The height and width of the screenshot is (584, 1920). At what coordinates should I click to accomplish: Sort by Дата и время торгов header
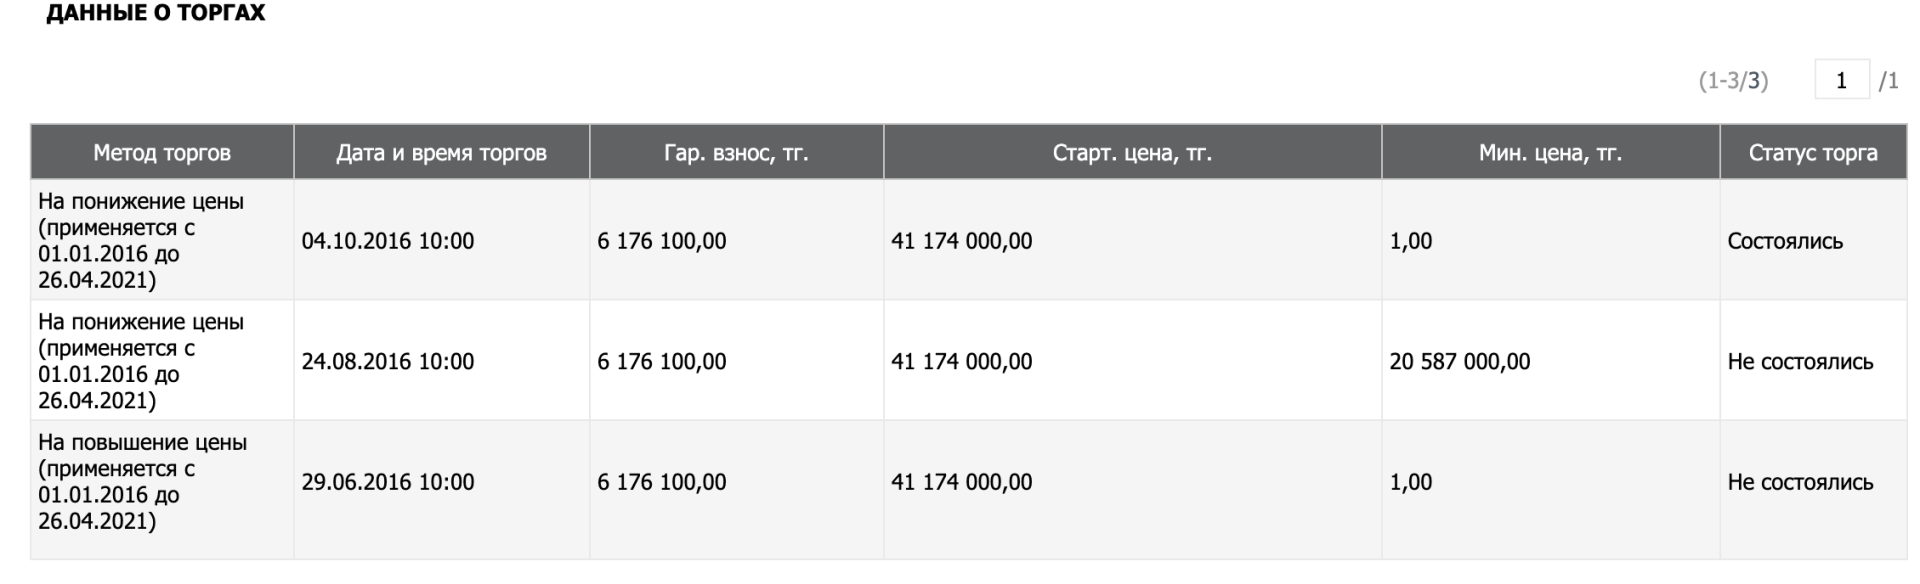point(441,153)
